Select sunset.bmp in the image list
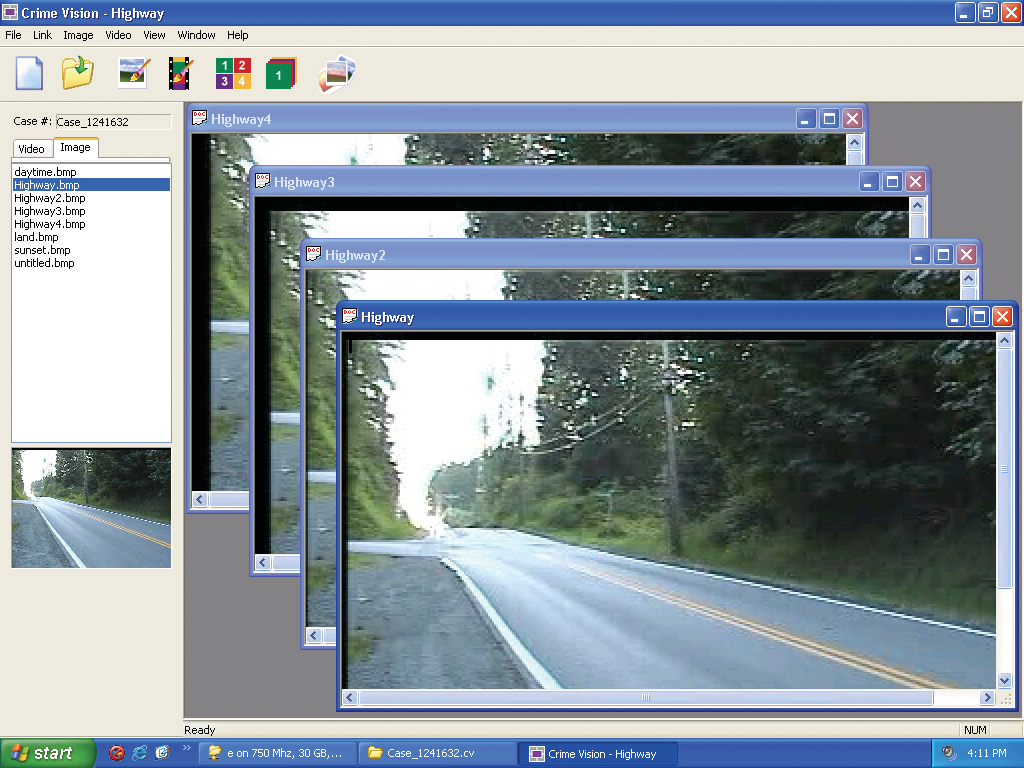The height and width of the screenshot is (768, 1024). 42,250
